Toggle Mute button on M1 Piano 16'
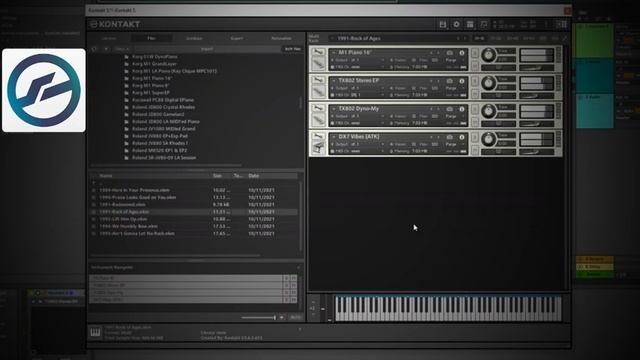Screen dimensions: 640x360 click(475, 65)
